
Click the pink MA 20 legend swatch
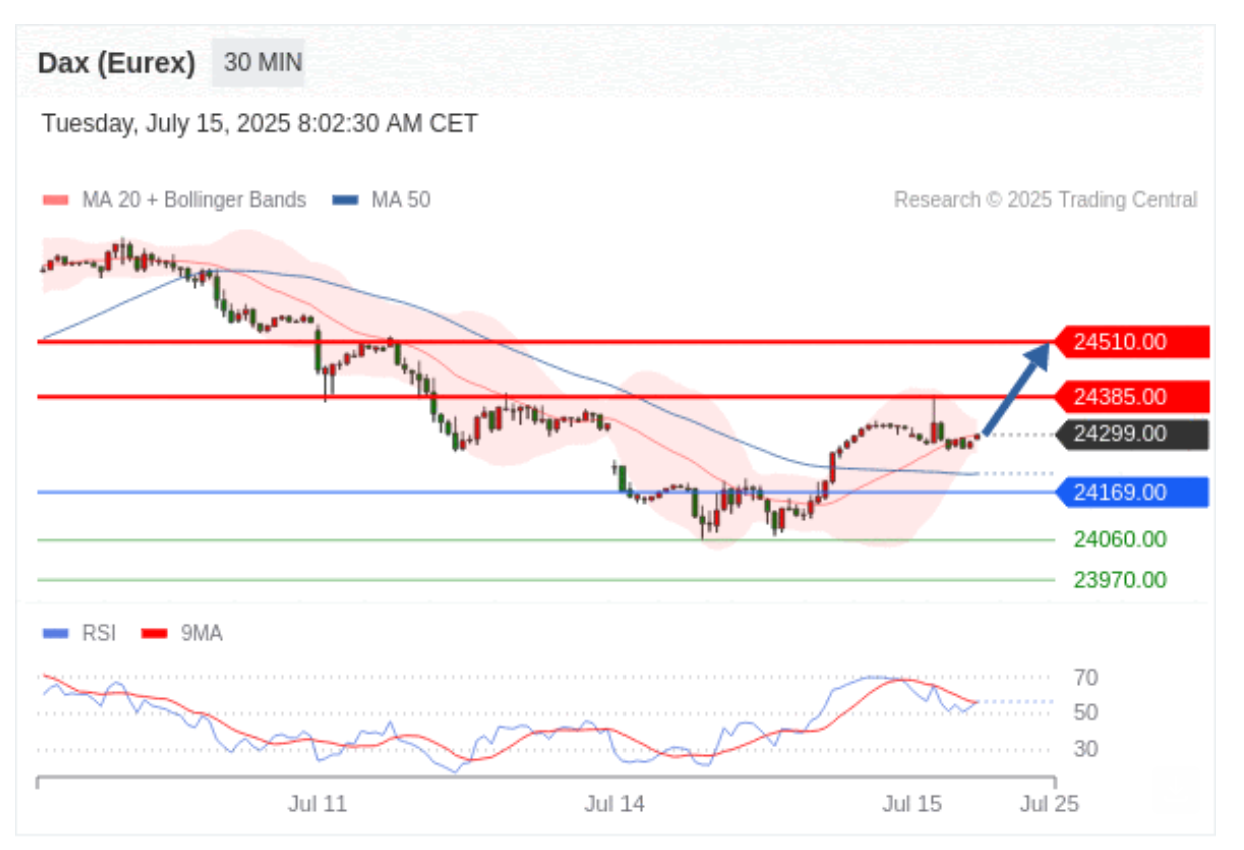tap(56, 201)
